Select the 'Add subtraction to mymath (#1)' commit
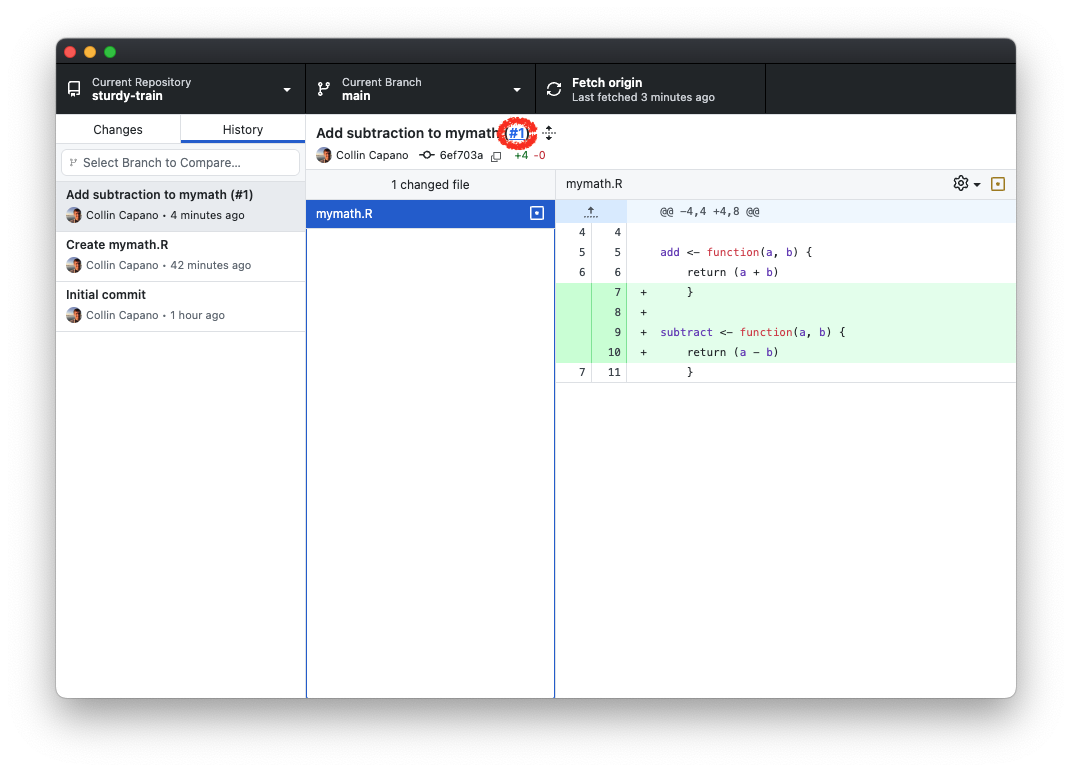Screen dimensions: 1072x772 (x=180, y=205)
